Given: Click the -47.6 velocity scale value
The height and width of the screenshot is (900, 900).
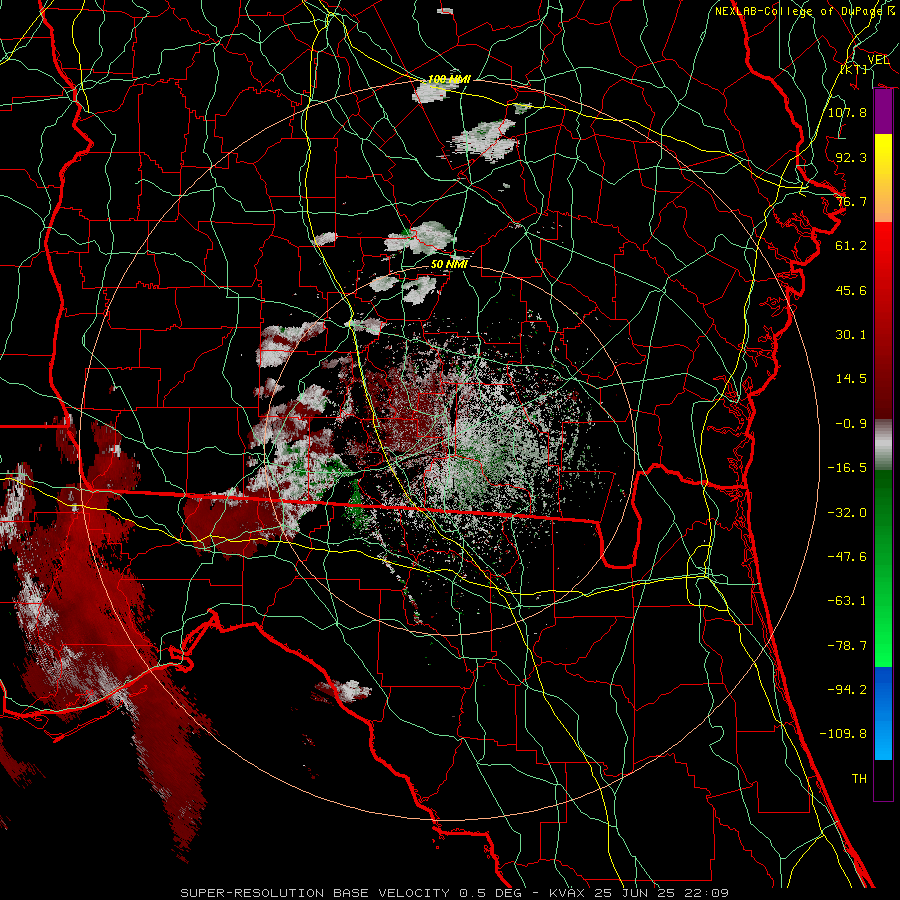Looking at the screenshot, I should (x=847, y=557).
